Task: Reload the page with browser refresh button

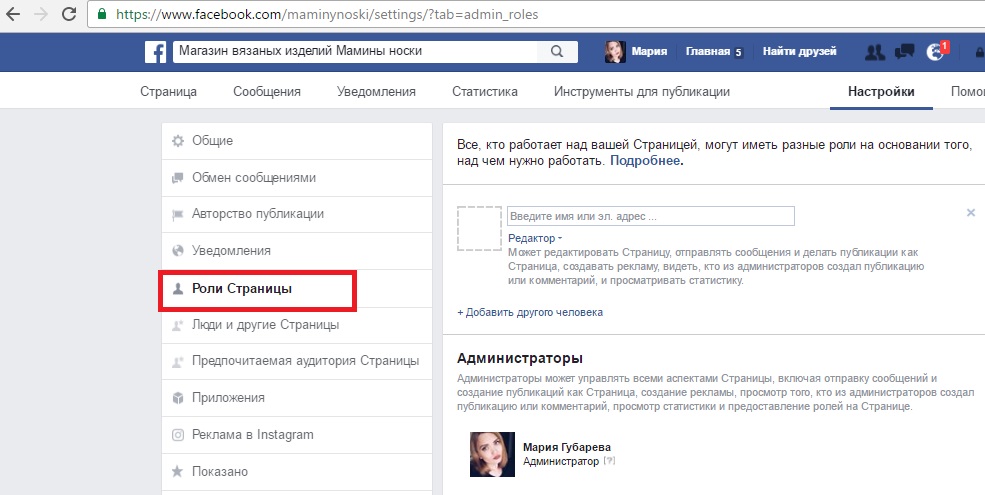Action: click(x=68, y=15)
